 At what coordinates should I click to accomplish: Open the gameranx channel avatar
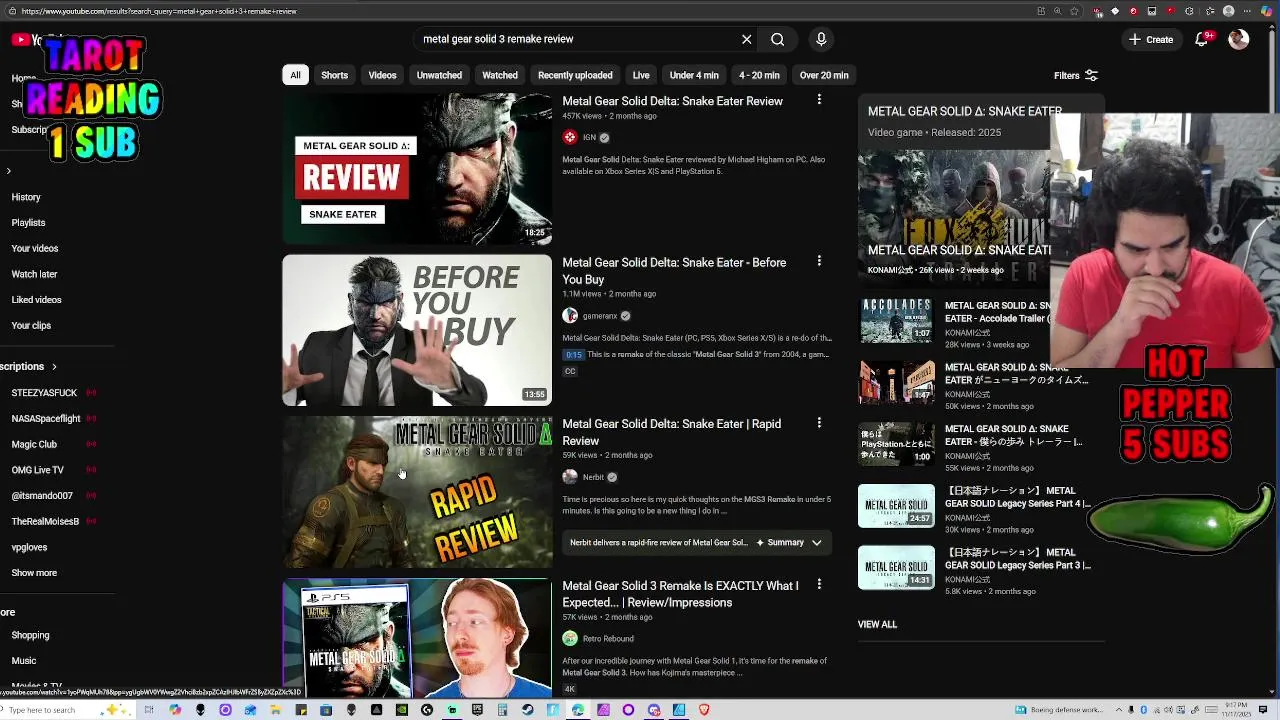[570, 316]
